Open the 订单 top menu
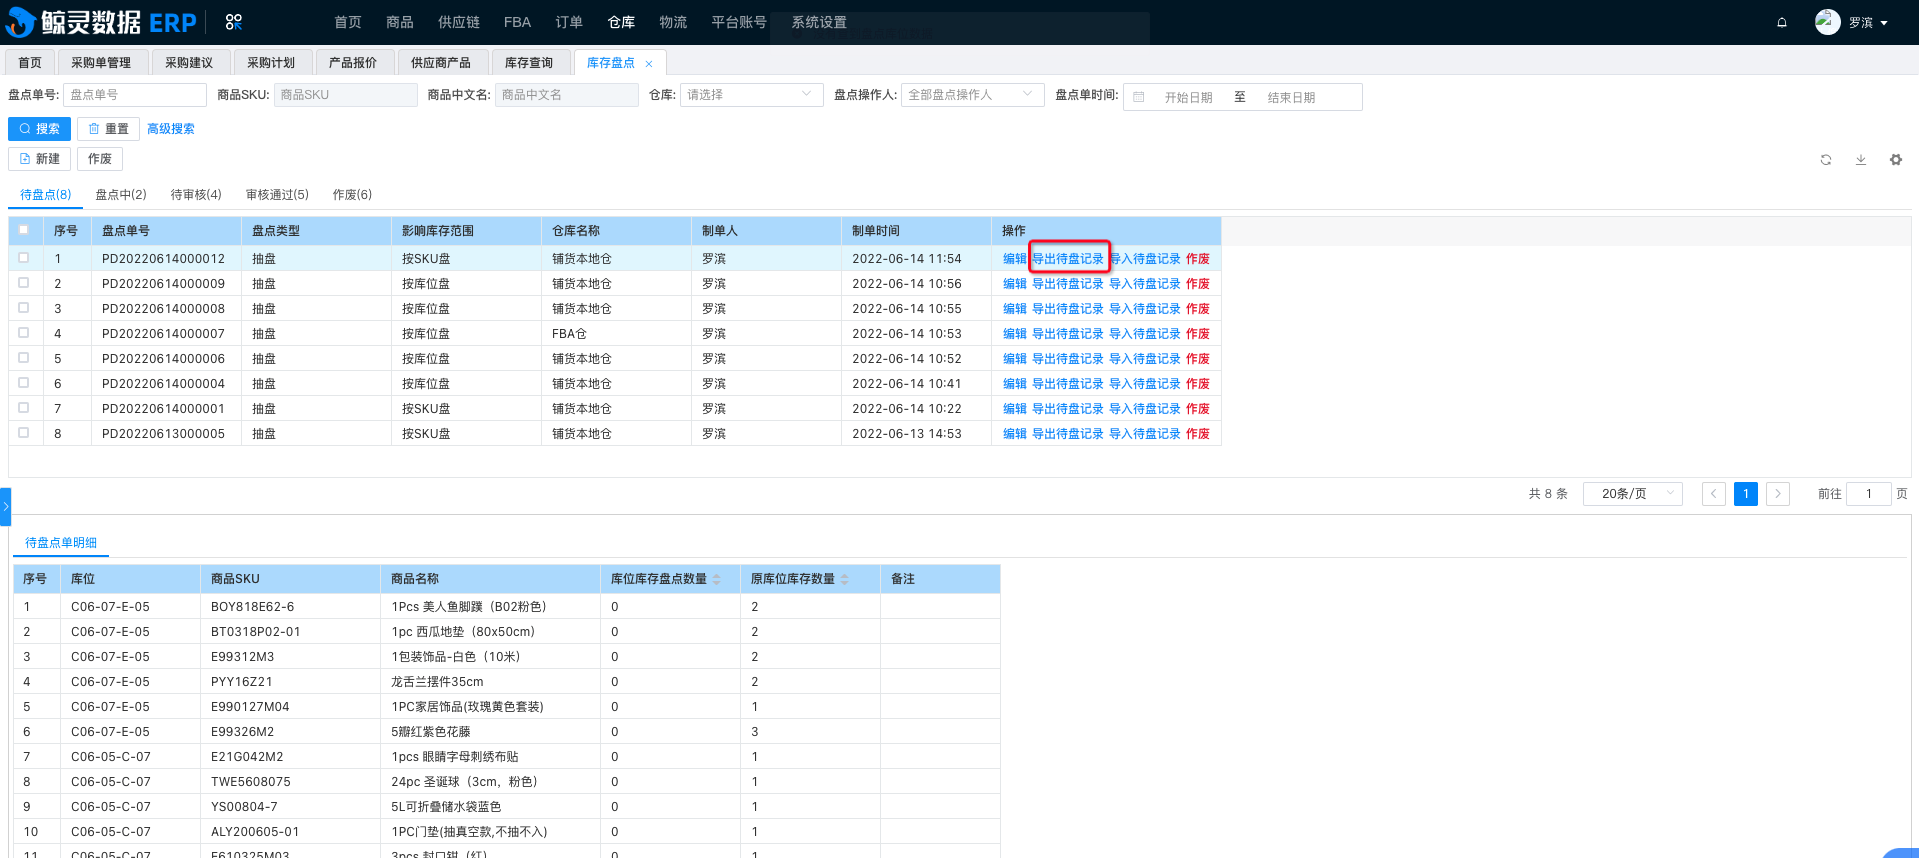Viewport: 1919px width, 858px height. [569, 22]
